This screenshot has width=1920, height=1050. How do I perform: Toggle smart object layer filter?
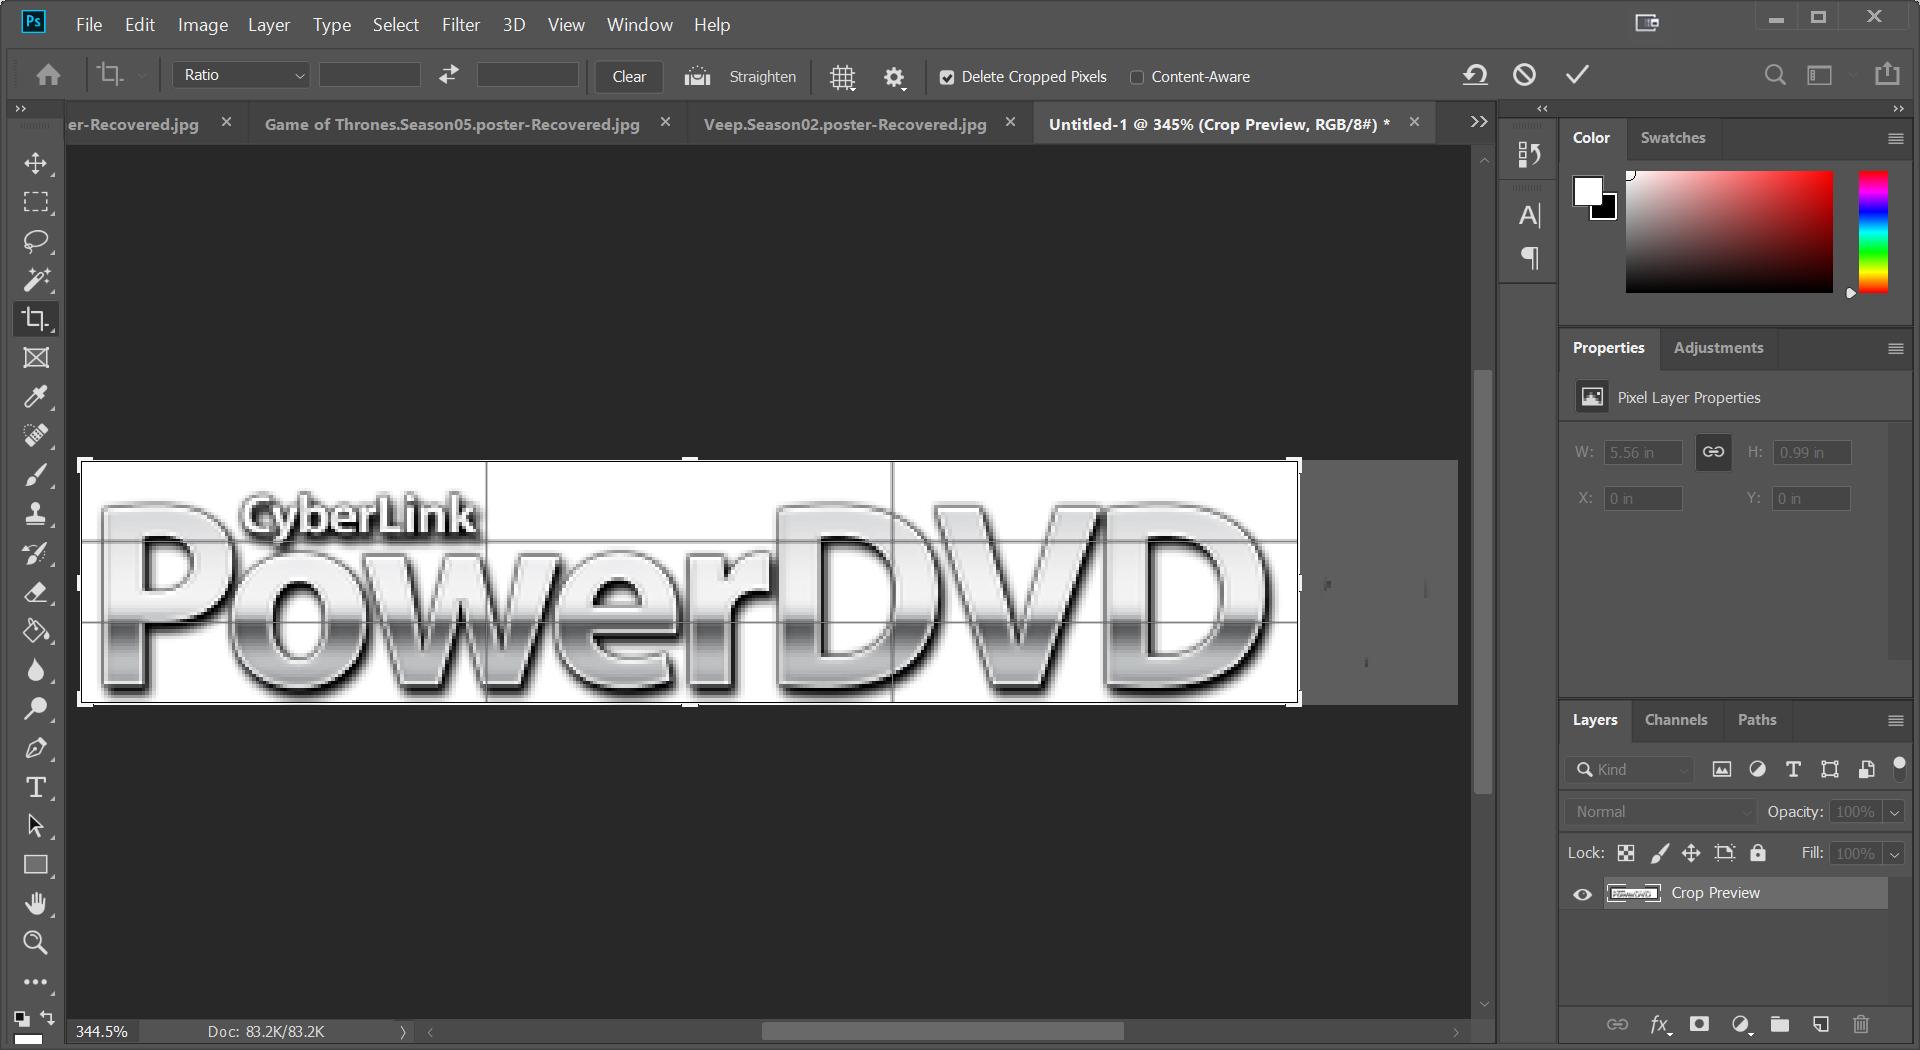(1866, 769)
